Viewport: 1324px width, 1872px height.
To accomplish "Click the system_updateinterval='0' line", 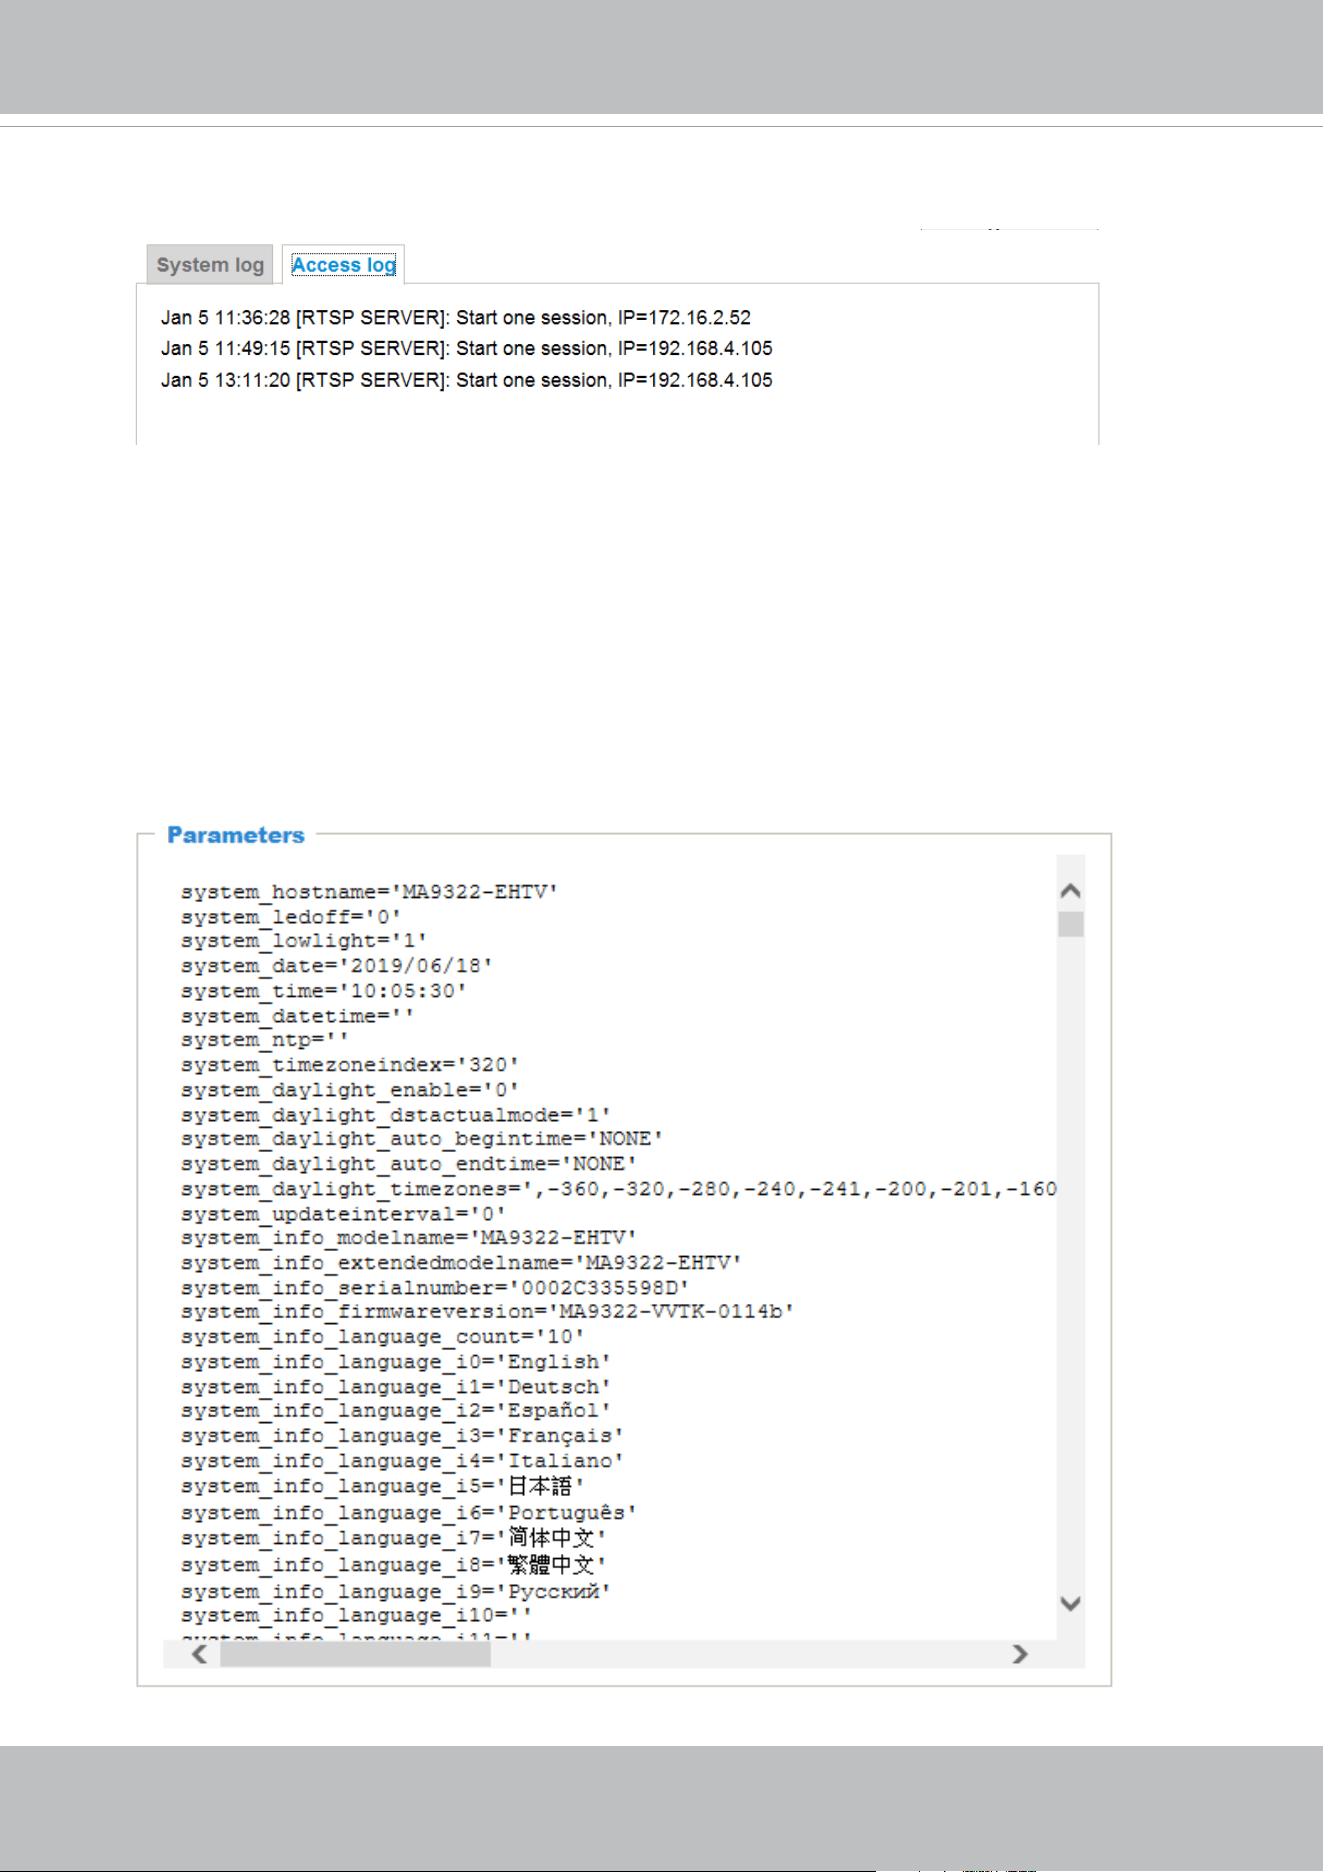I will click(343, 1214).
